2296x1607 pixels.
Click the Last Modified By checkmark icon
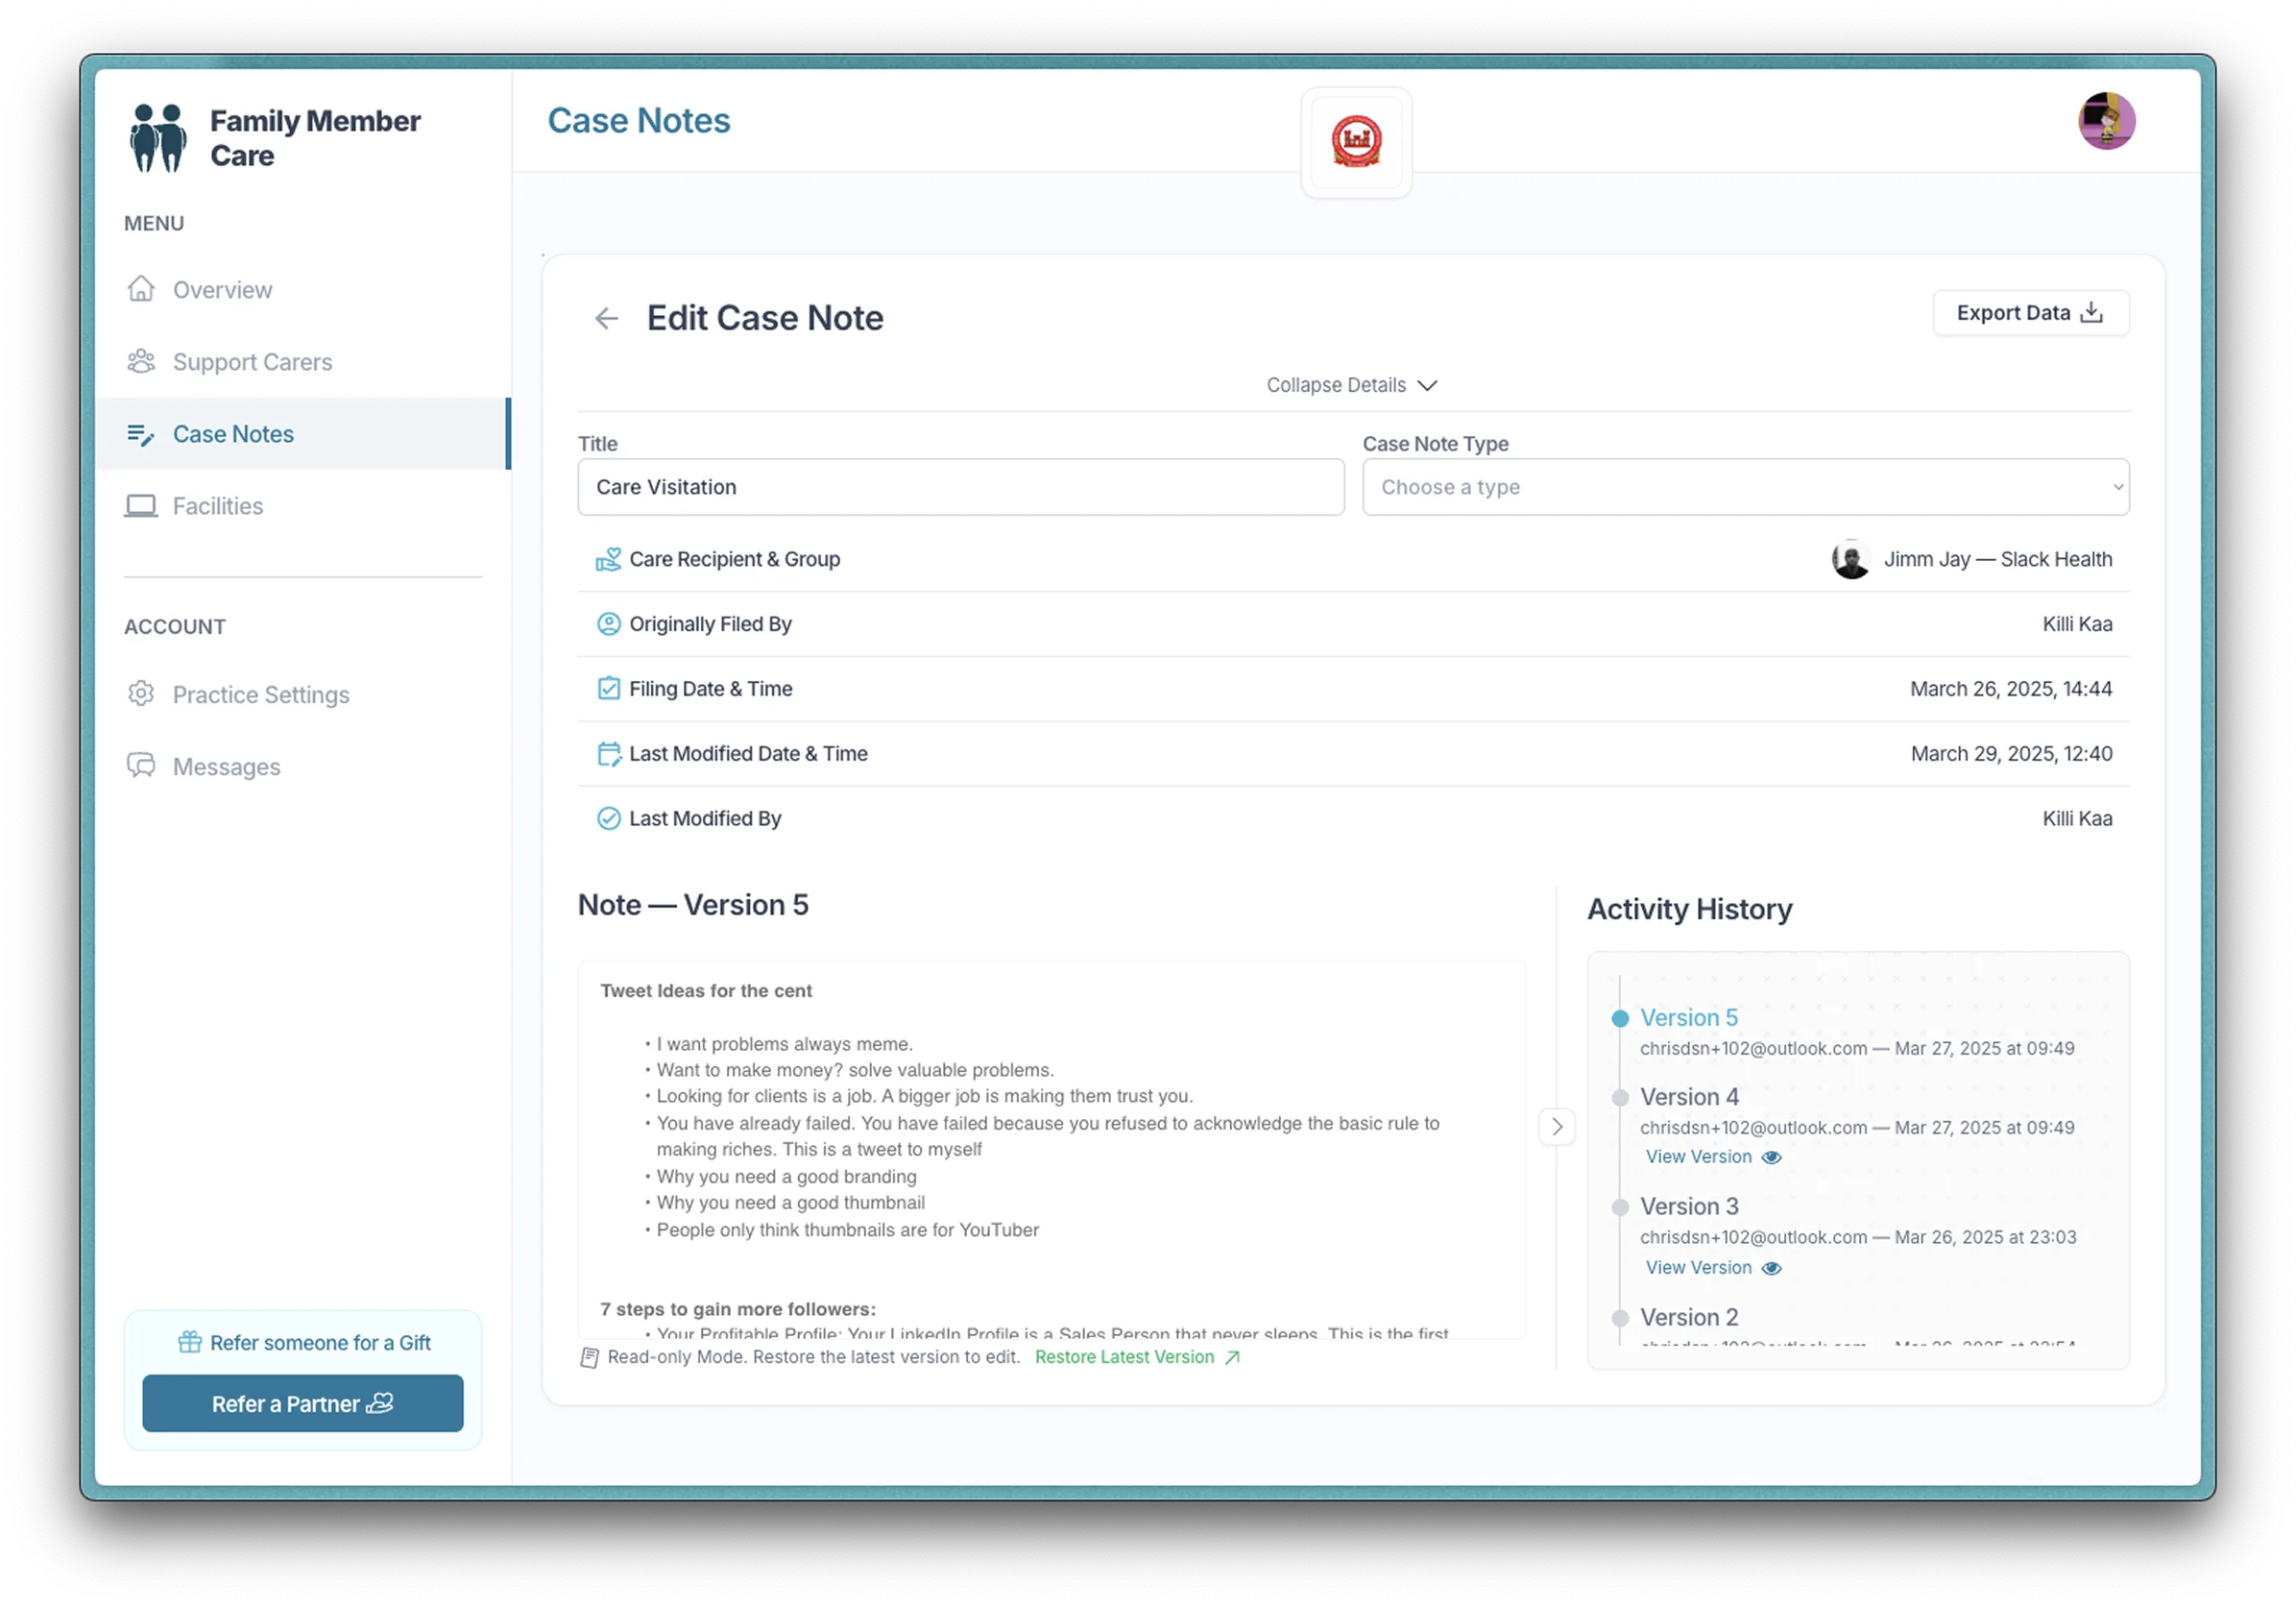point(608,818)
